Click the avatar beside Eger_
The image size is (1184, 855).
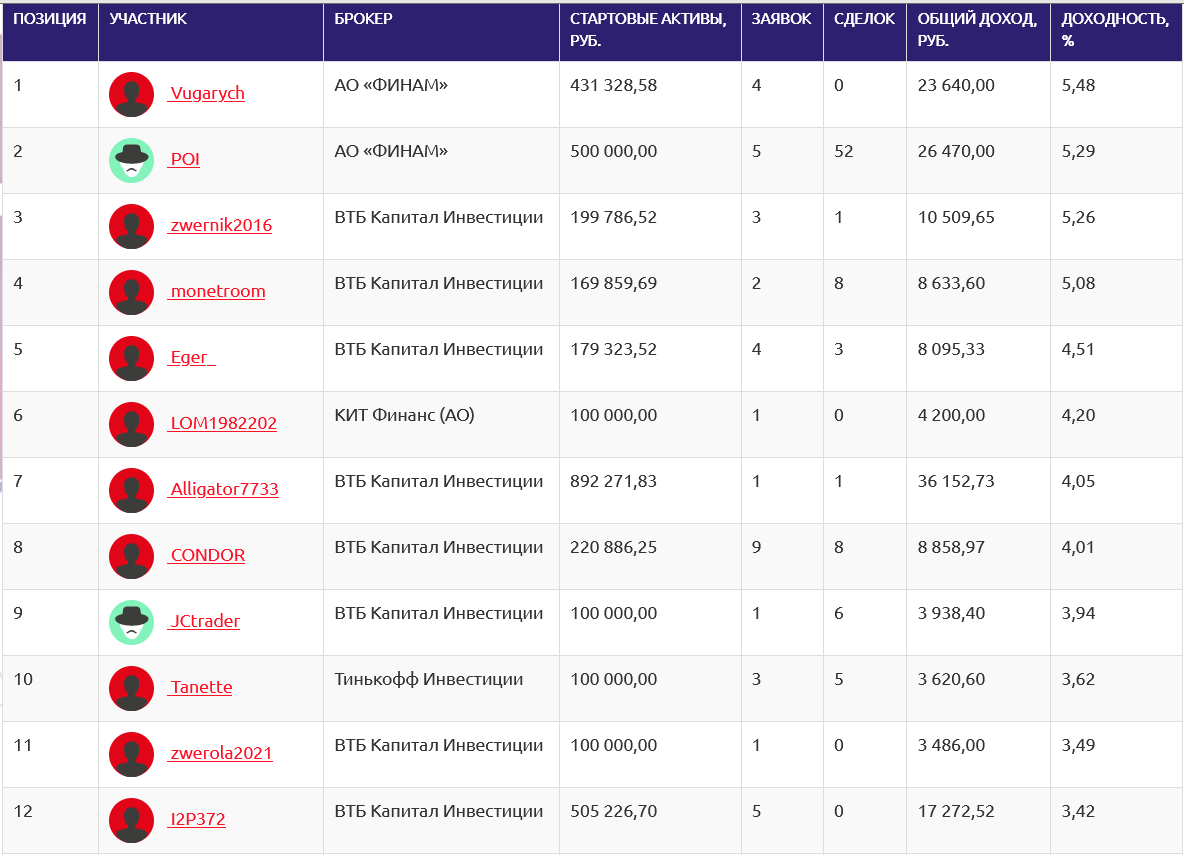[131, 359]
